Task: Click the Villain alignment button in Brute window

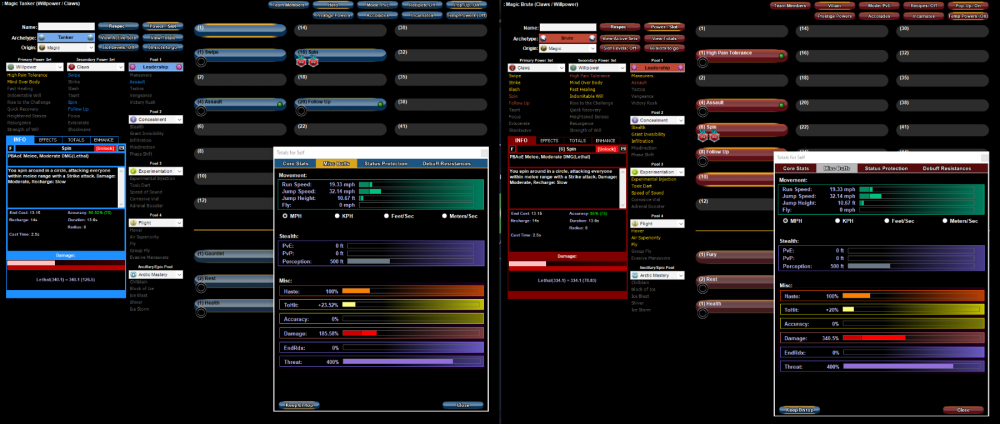Action: tap(835, 6)
